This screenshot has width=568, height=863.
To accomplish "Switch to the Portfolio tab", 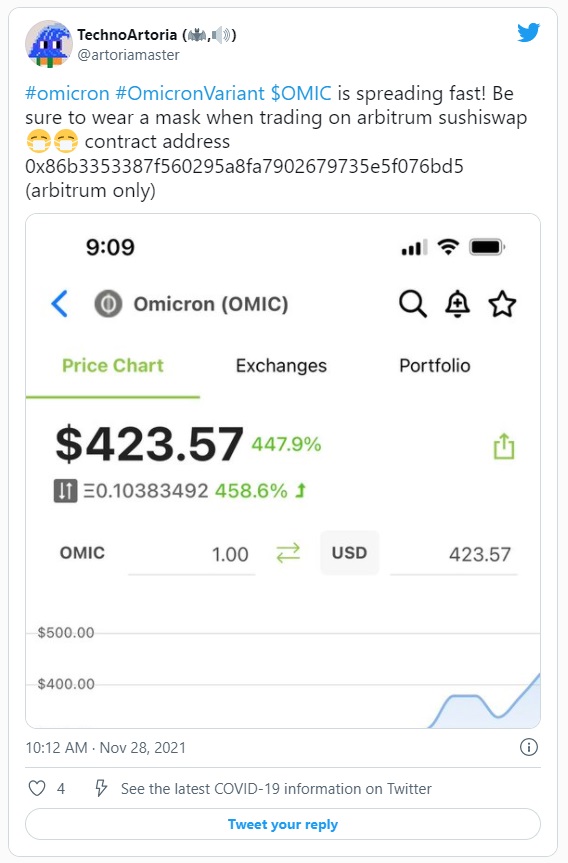I will point(435,365).
